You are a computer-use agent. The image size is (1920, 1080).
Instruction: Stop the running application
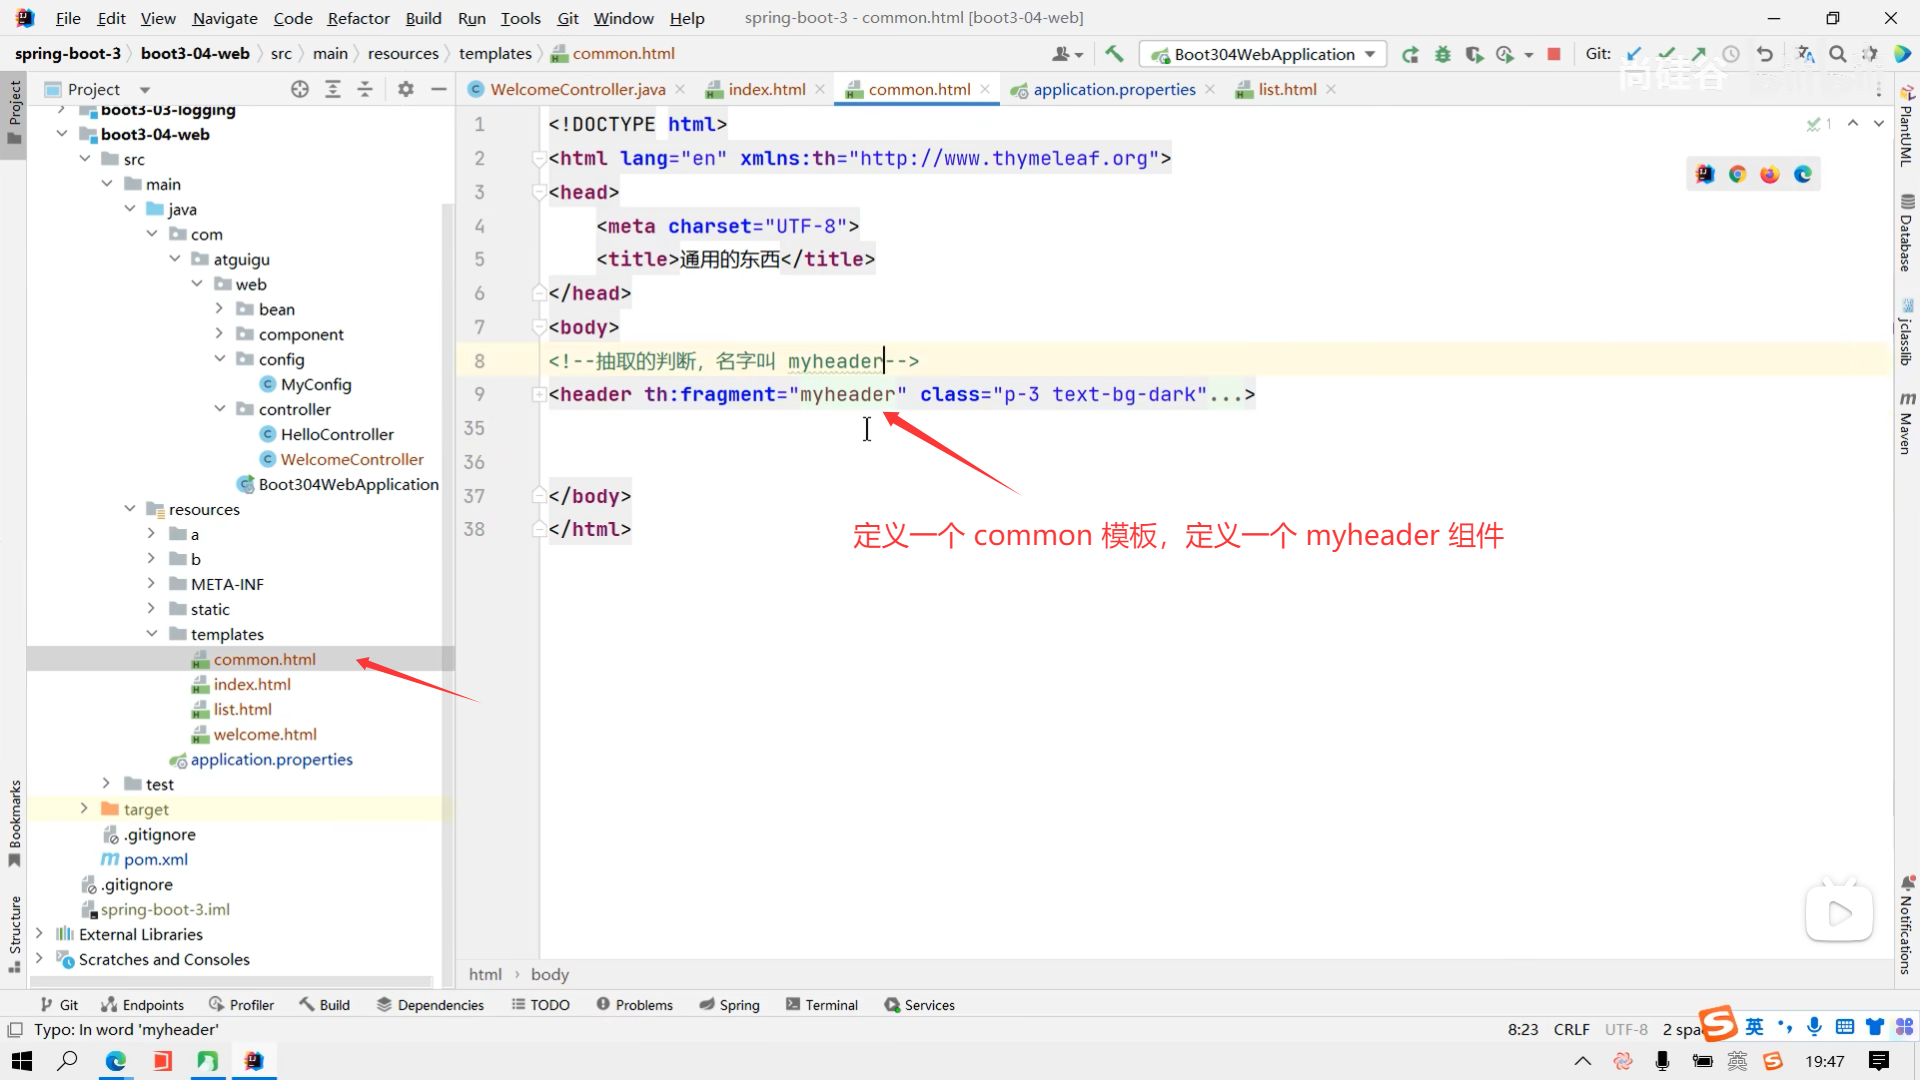pyautogui.click(x=1554, y=54)
